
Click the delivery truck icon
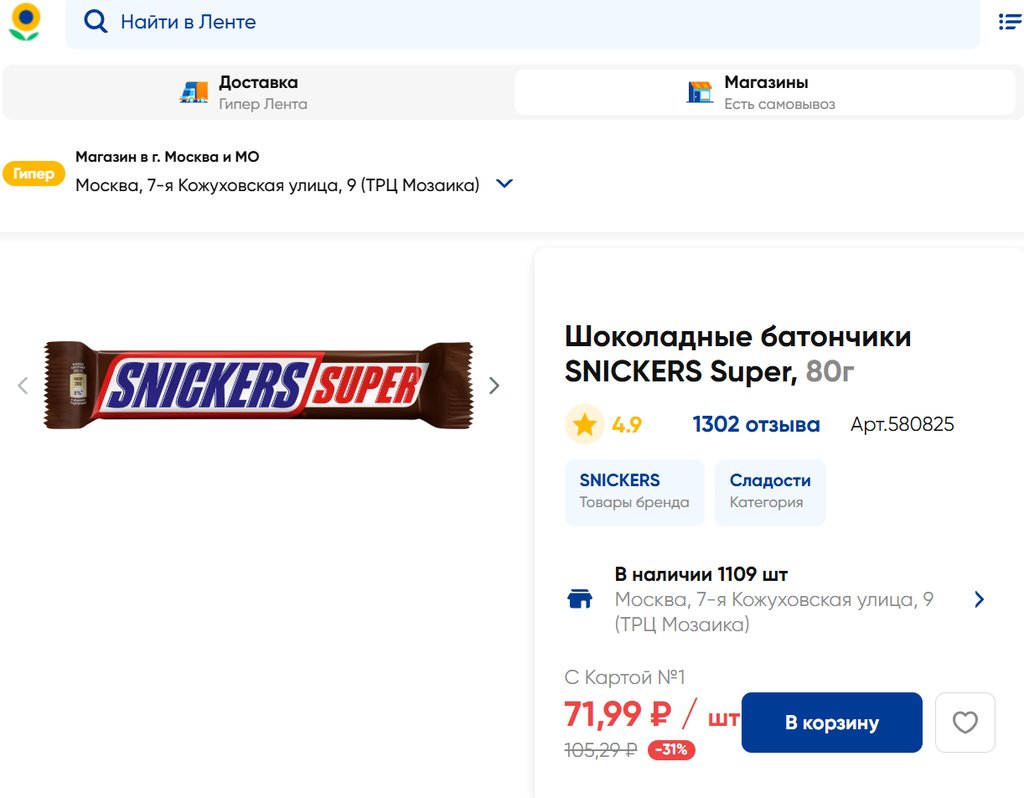(x=194, y=92)
